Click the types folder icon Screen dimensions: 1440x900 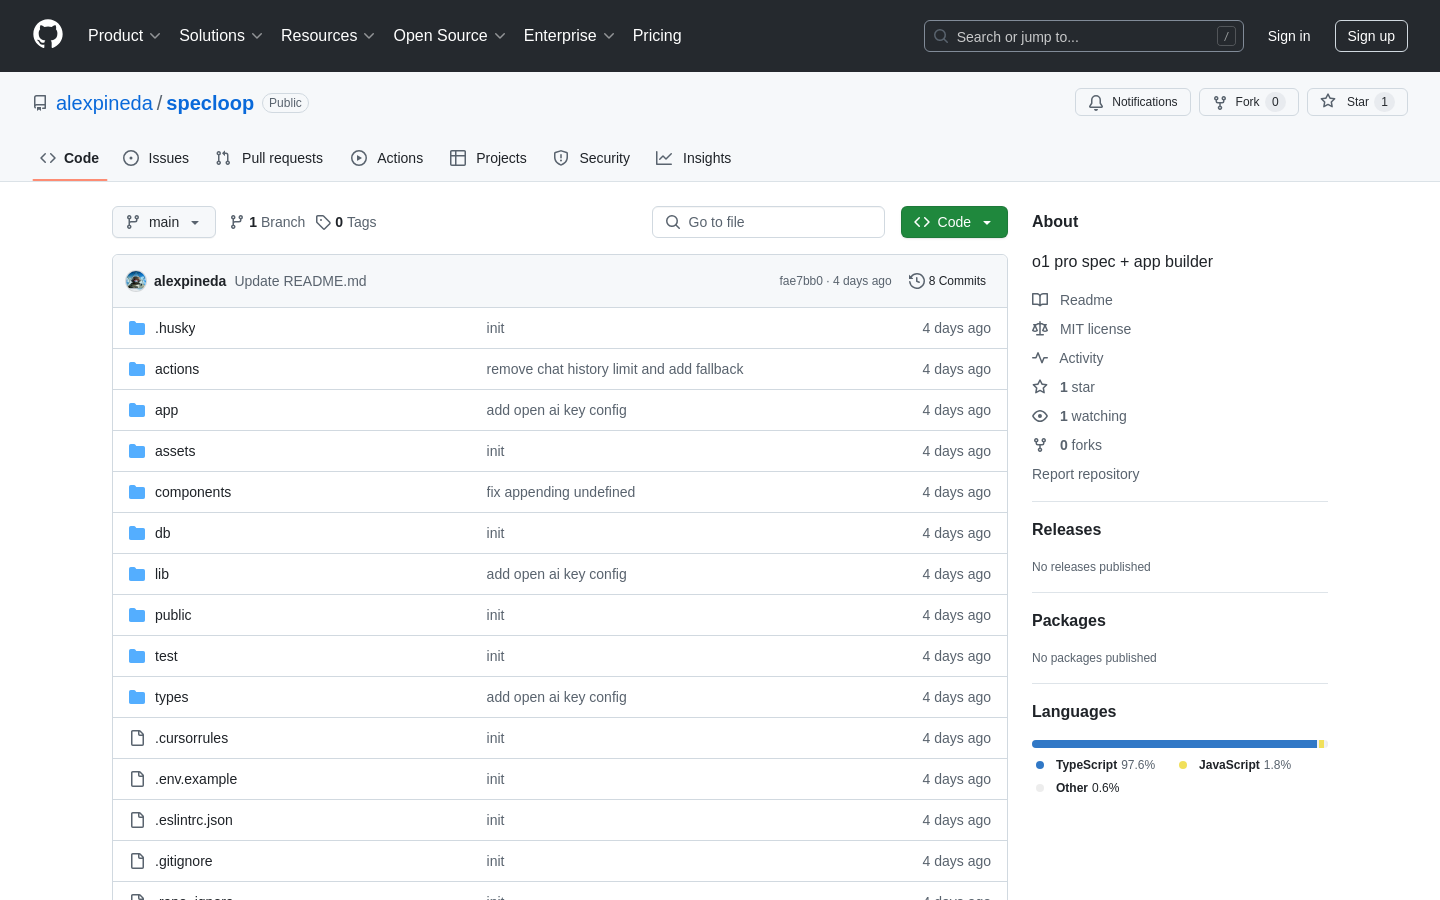(x=137, y=697)
